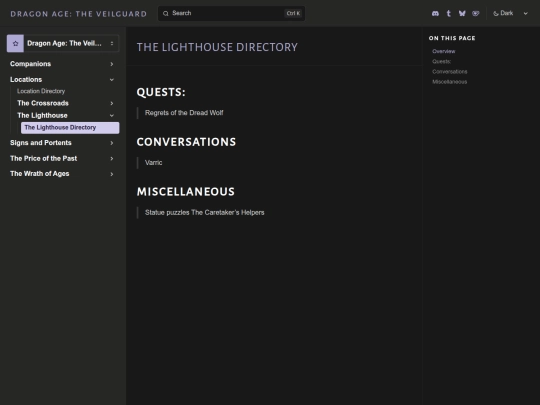This screenshot has width=540, height=405.
Task: Jump to Miscellaneous section link
Action: [449, 82]
